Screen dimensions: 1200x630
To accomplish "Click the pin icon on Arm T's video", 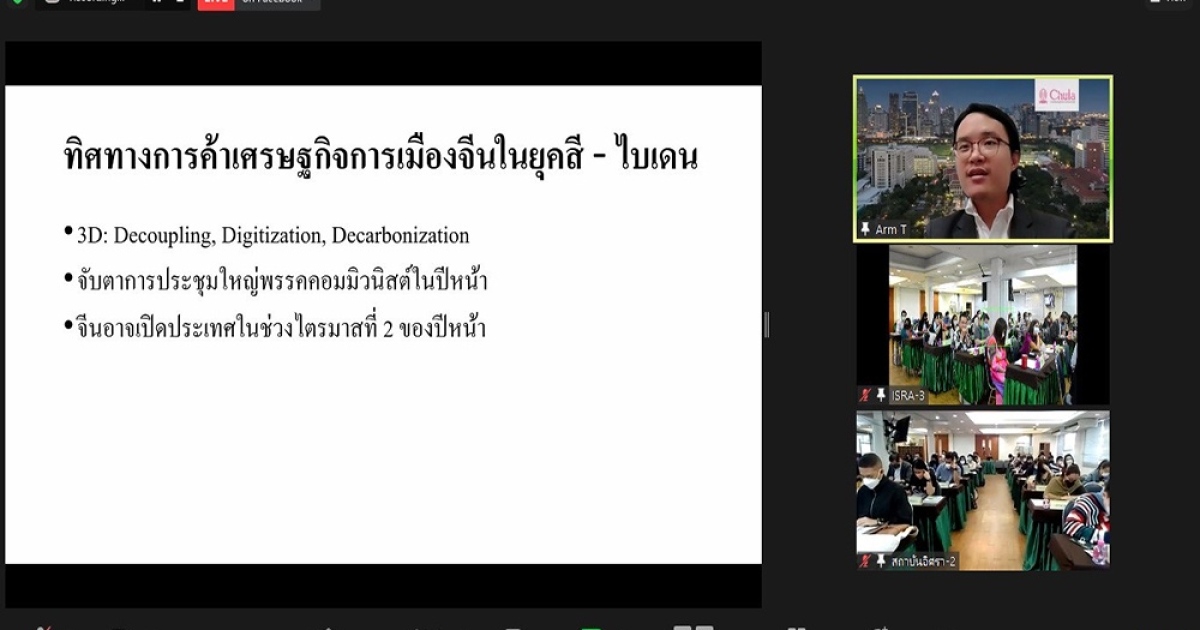I will [865, 230].
